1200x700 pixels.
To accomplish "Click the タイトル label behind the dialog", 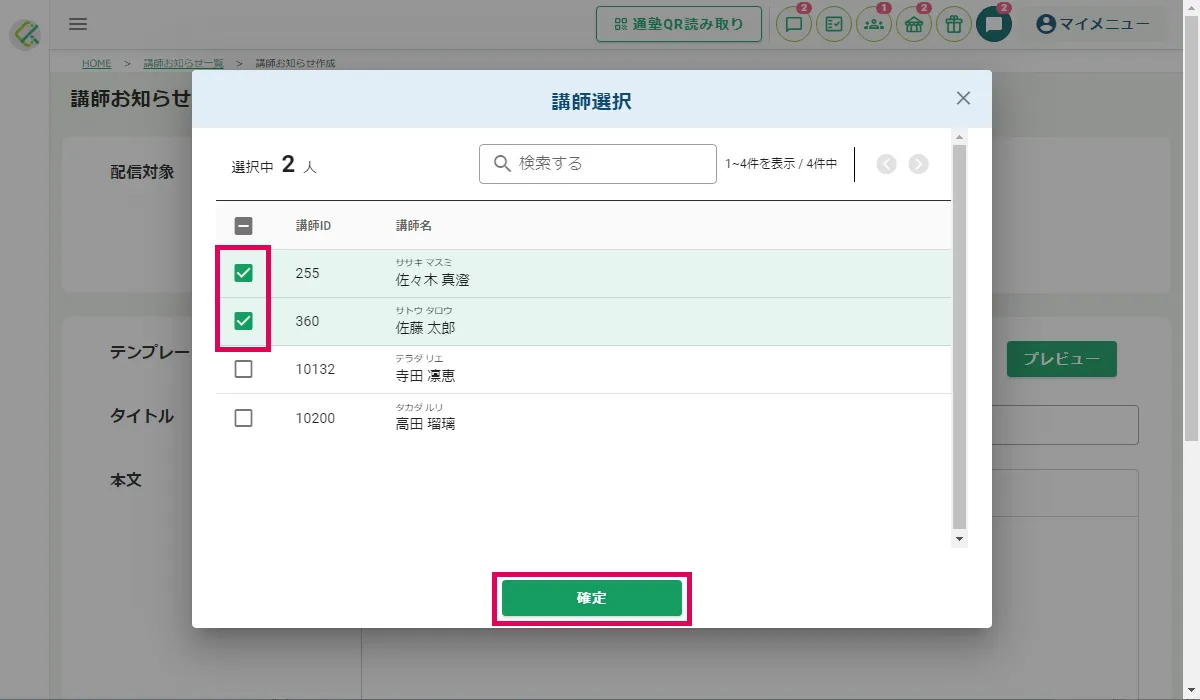I will coord(142,416).
